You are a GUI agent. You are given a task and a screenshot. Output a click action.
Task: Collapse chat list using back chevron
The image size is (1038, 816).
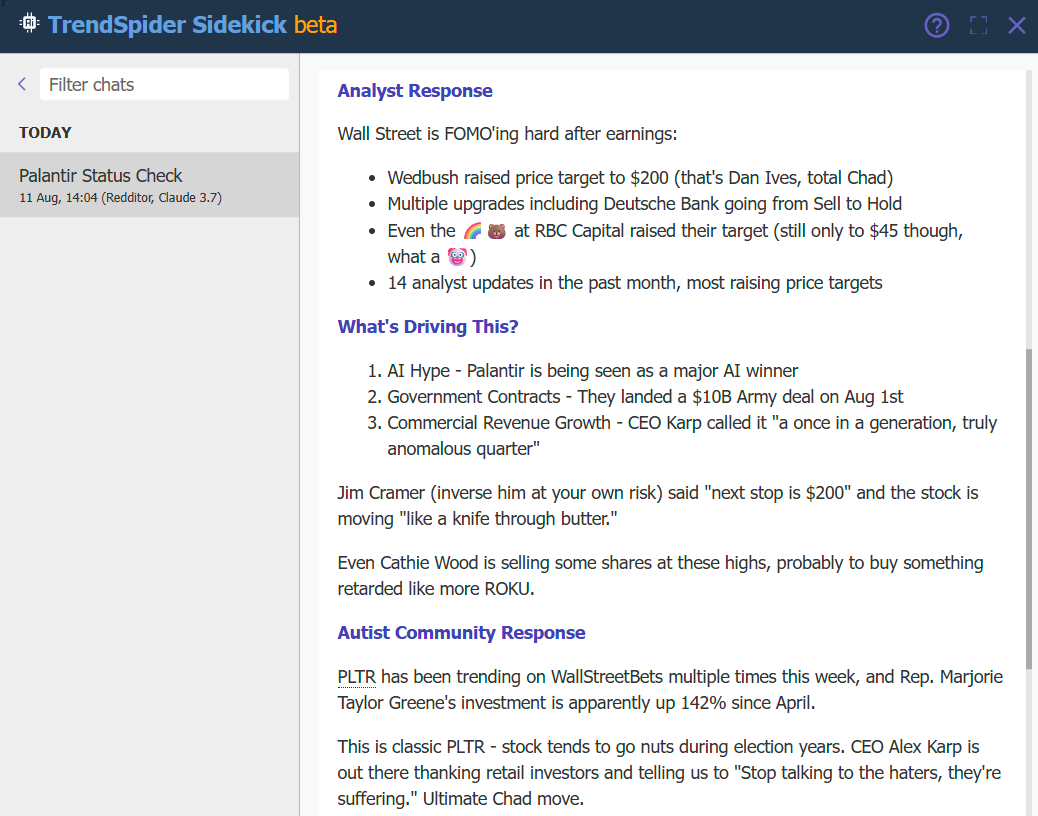[x=22, y=84]
